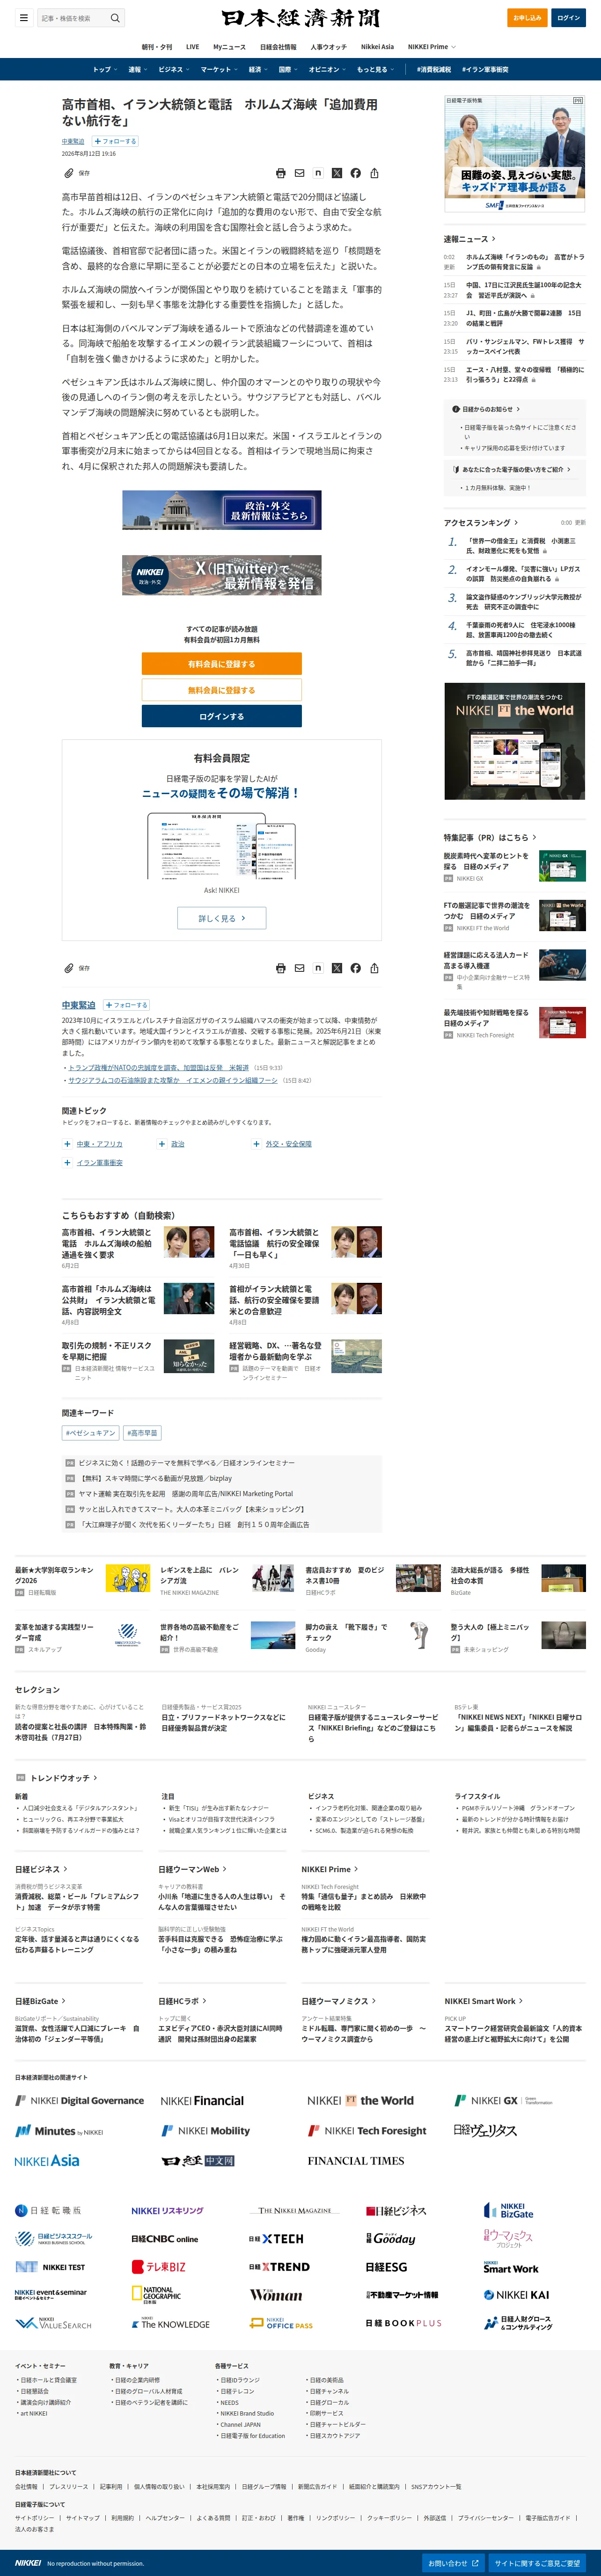
Task: Click サイトに関するご意見ご要望 in the footer
Action: click(537, 2563)
